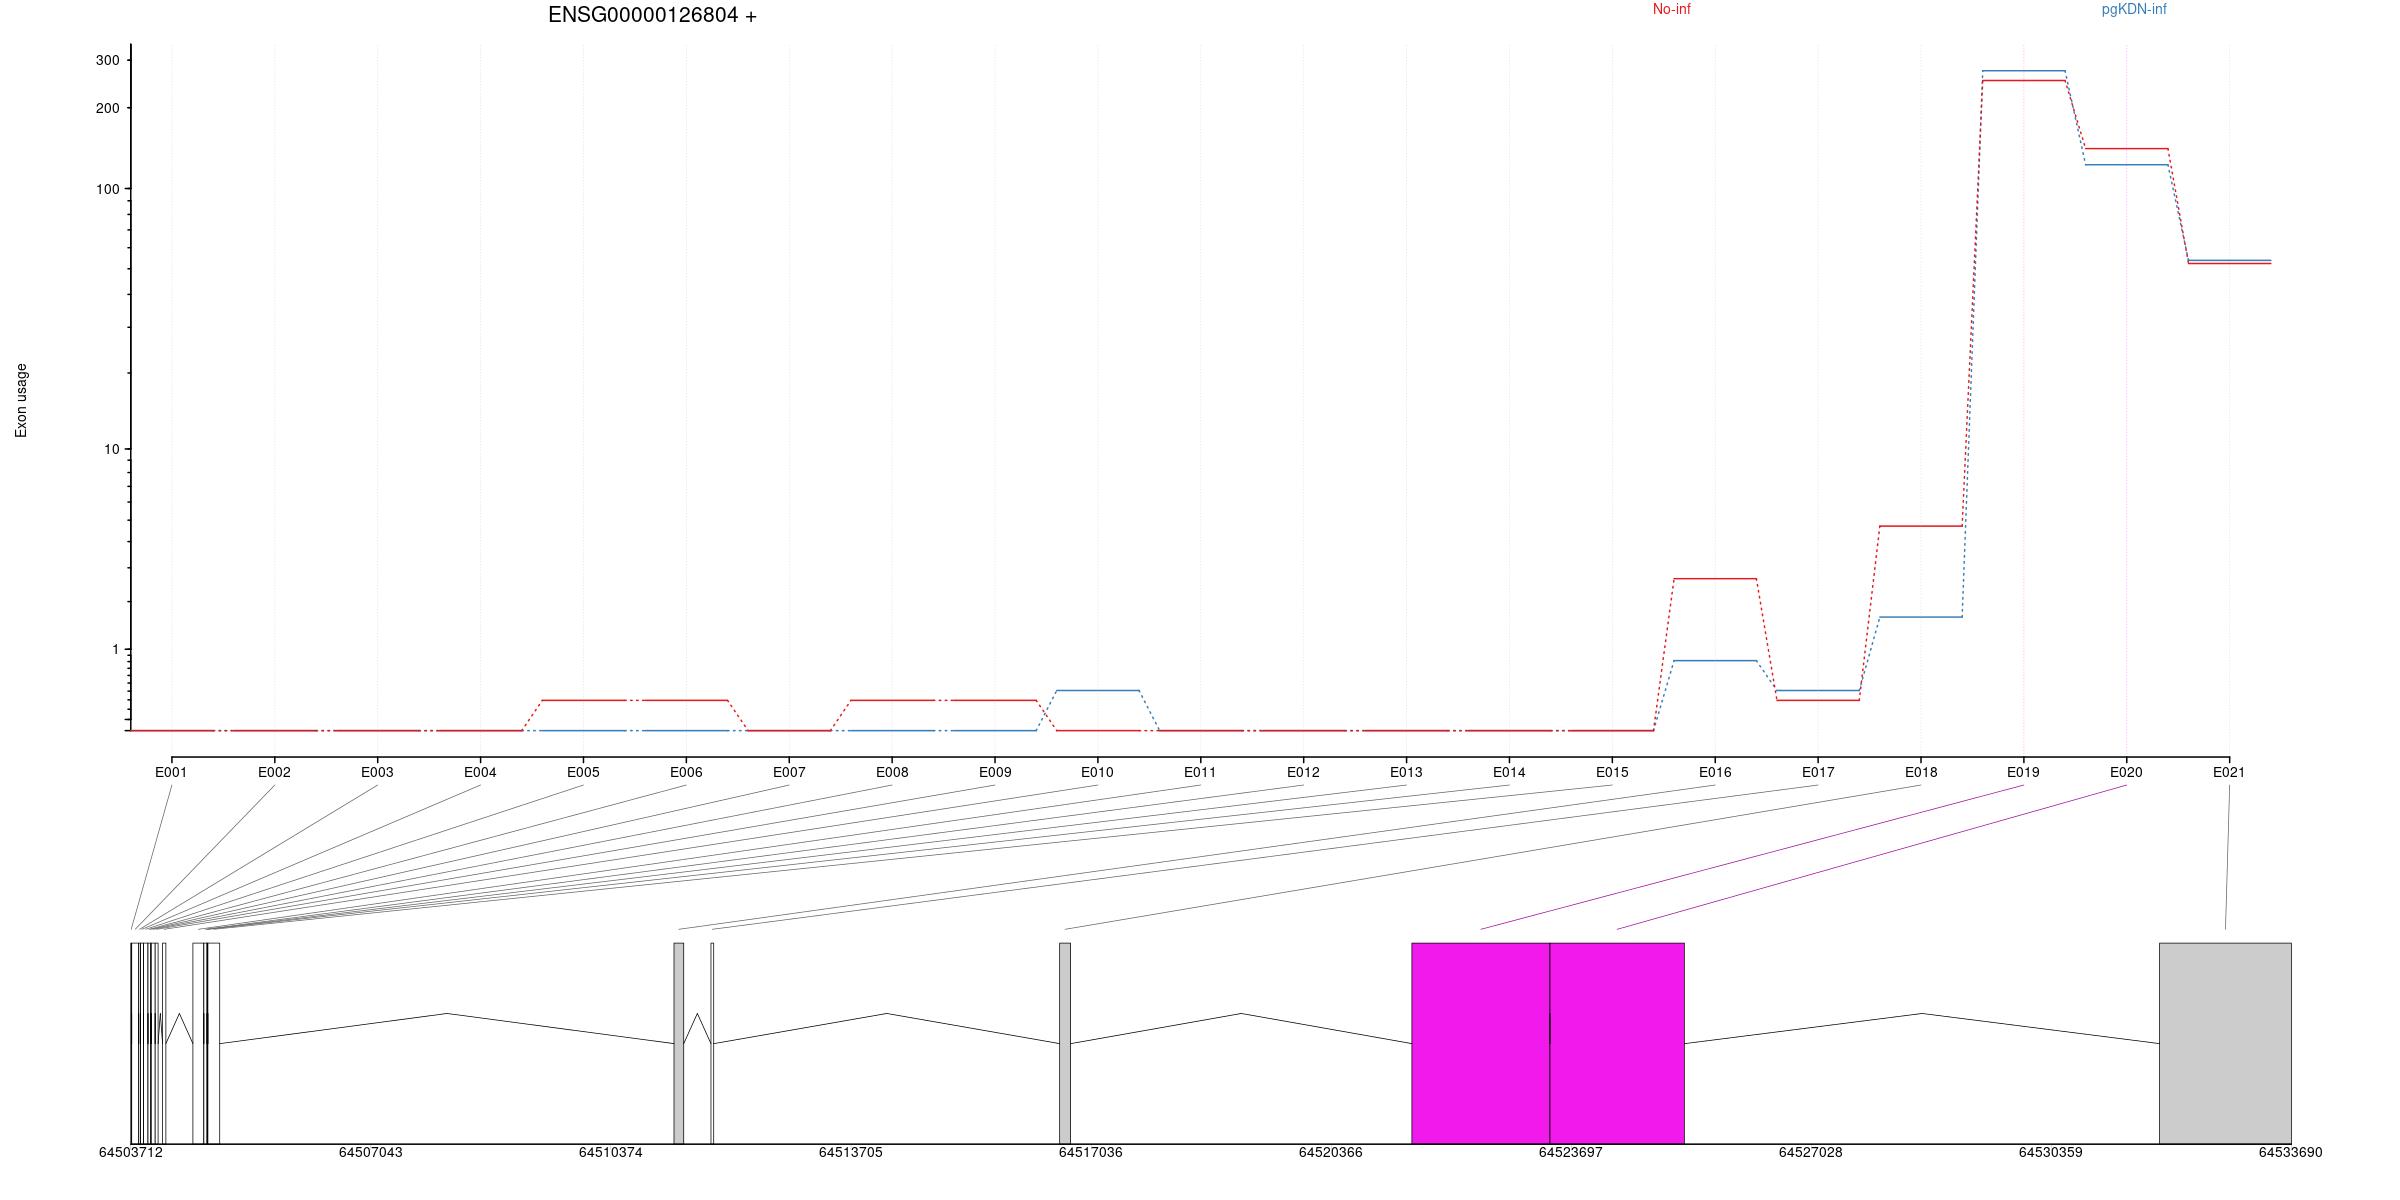The height and width of the screenshot is (1200, 2400).
Task: Click the thin grey exon near 64517036
Action: (x=1065, y=1043)
